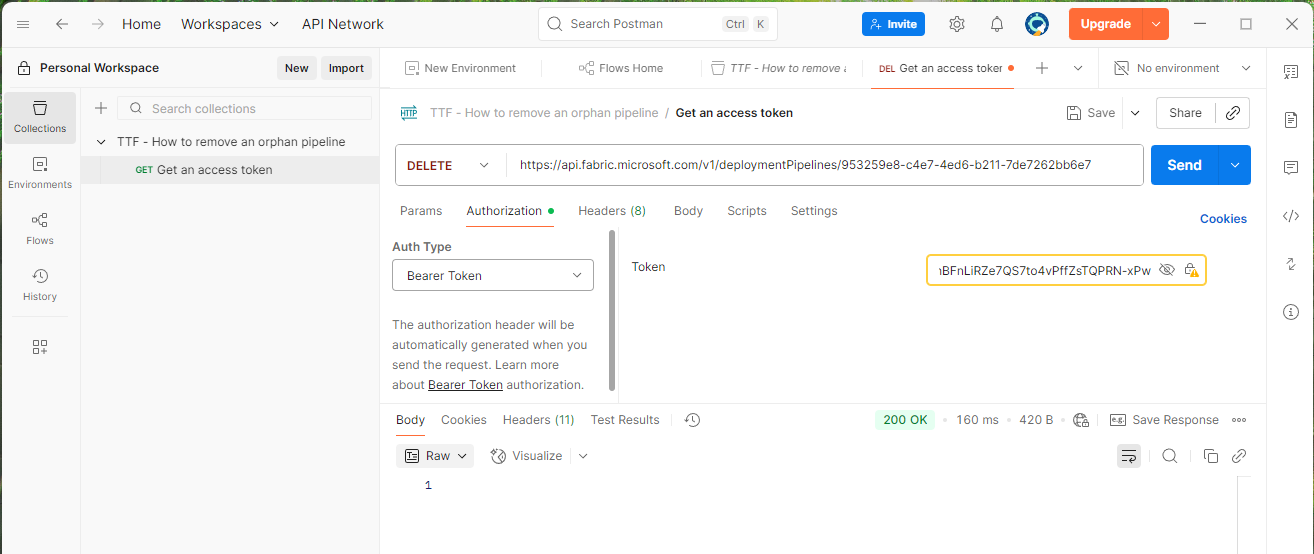This screenshot has width=1314, height=554.
Task: Go forward with the right arrow
Action: [97, 24]
